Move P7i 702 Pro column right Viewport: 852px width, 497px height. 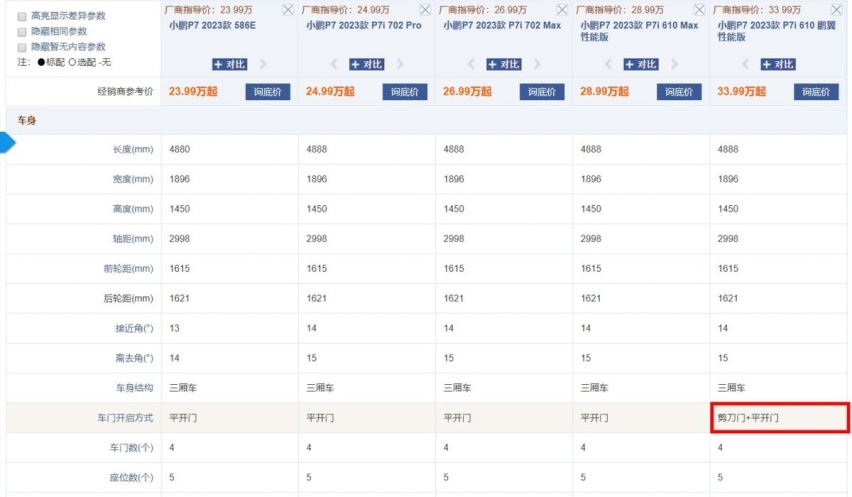pos(400,64)
